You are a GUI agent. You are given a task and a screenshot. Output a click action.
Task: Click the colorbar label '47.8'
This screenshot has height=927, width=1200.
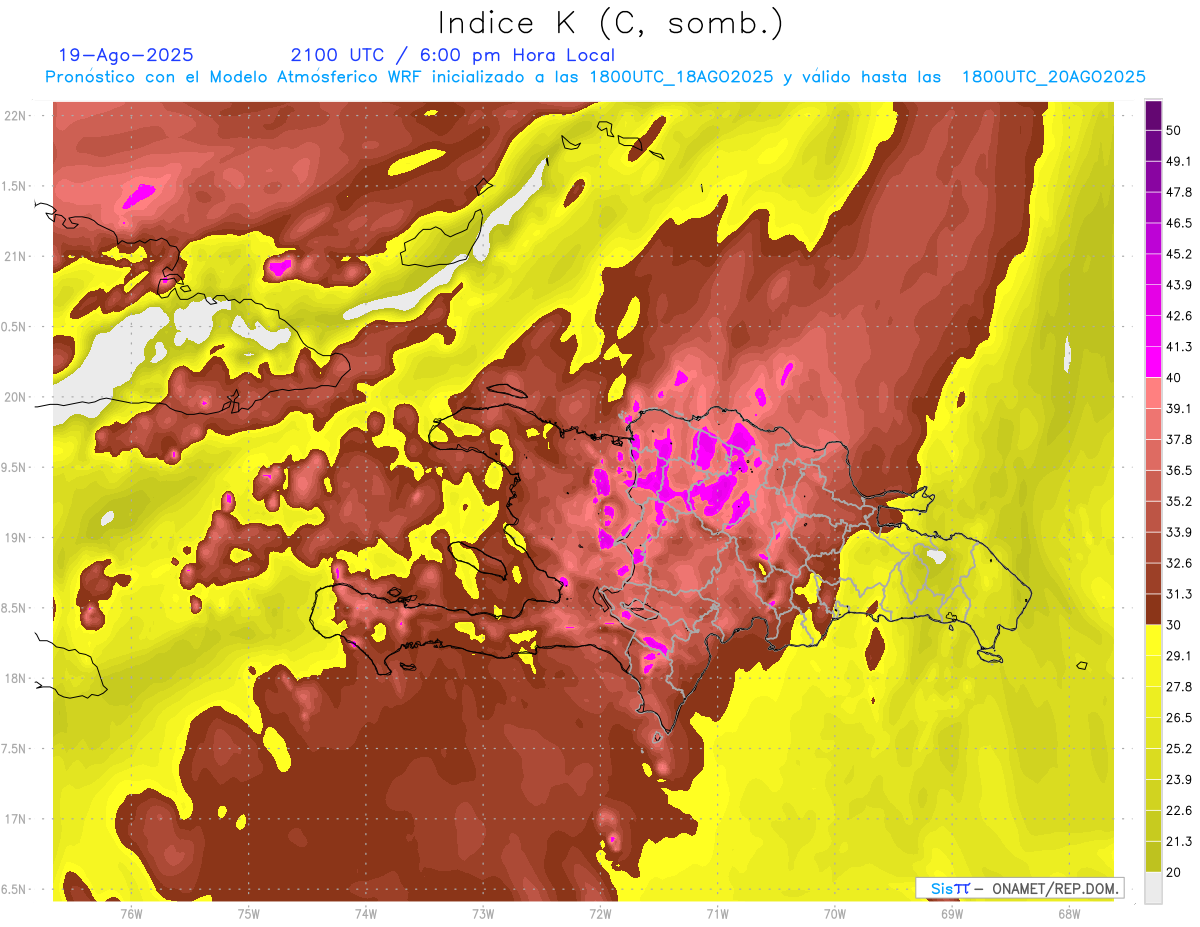tap(1179, 193)
